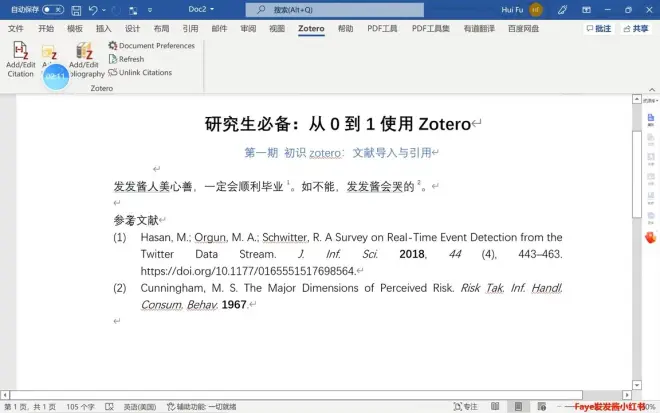Click the Cunningham reference entry (2)

[x=338, y=296]
